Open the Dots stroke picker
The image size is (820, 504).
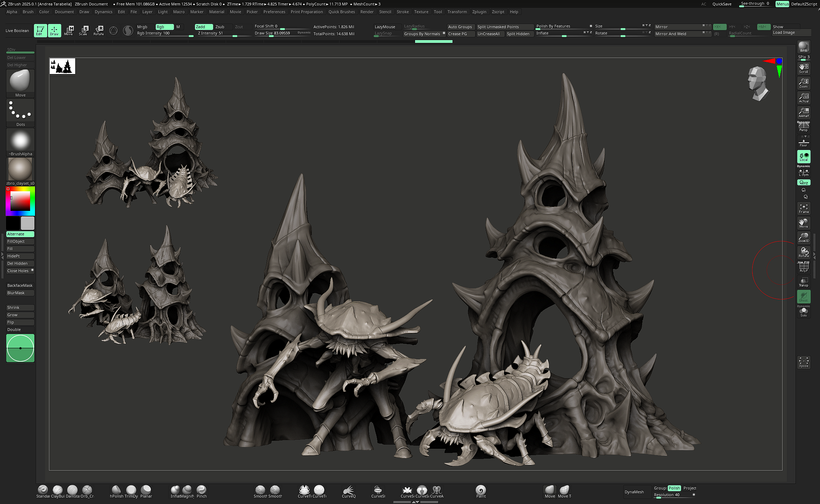[x=20, y=111]
